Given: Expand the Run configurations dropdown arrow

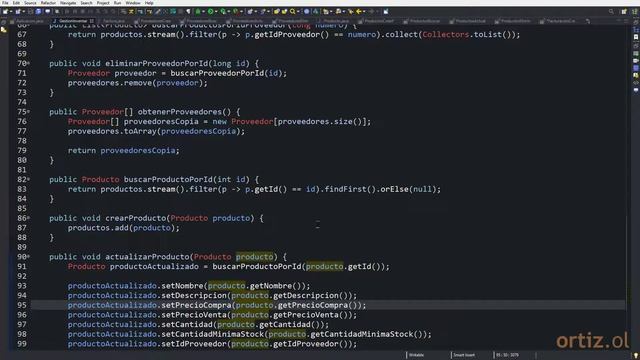Looking at the screenshot, I should click(216, 11).
